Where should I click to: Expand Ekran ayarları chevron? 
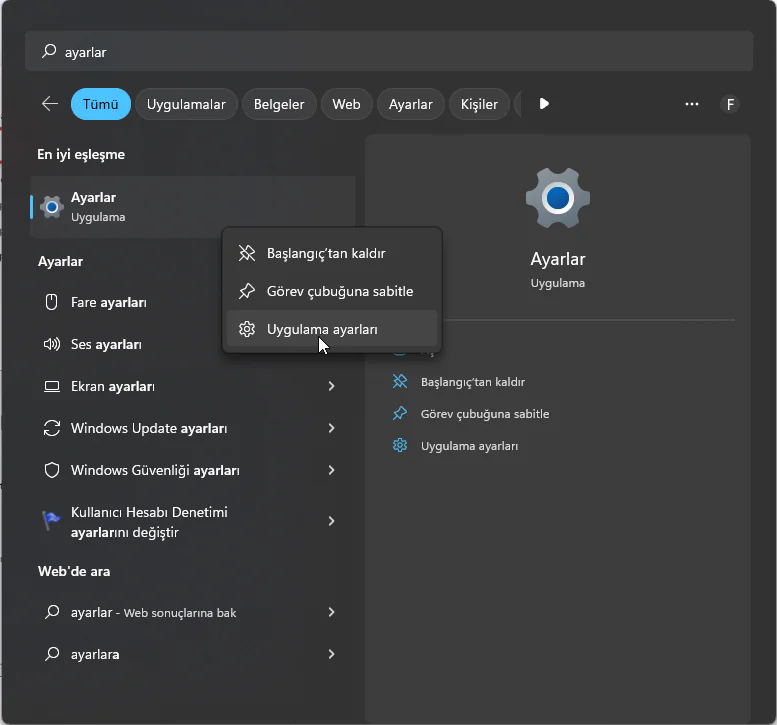pyautogui.click(x=331, y=386)
